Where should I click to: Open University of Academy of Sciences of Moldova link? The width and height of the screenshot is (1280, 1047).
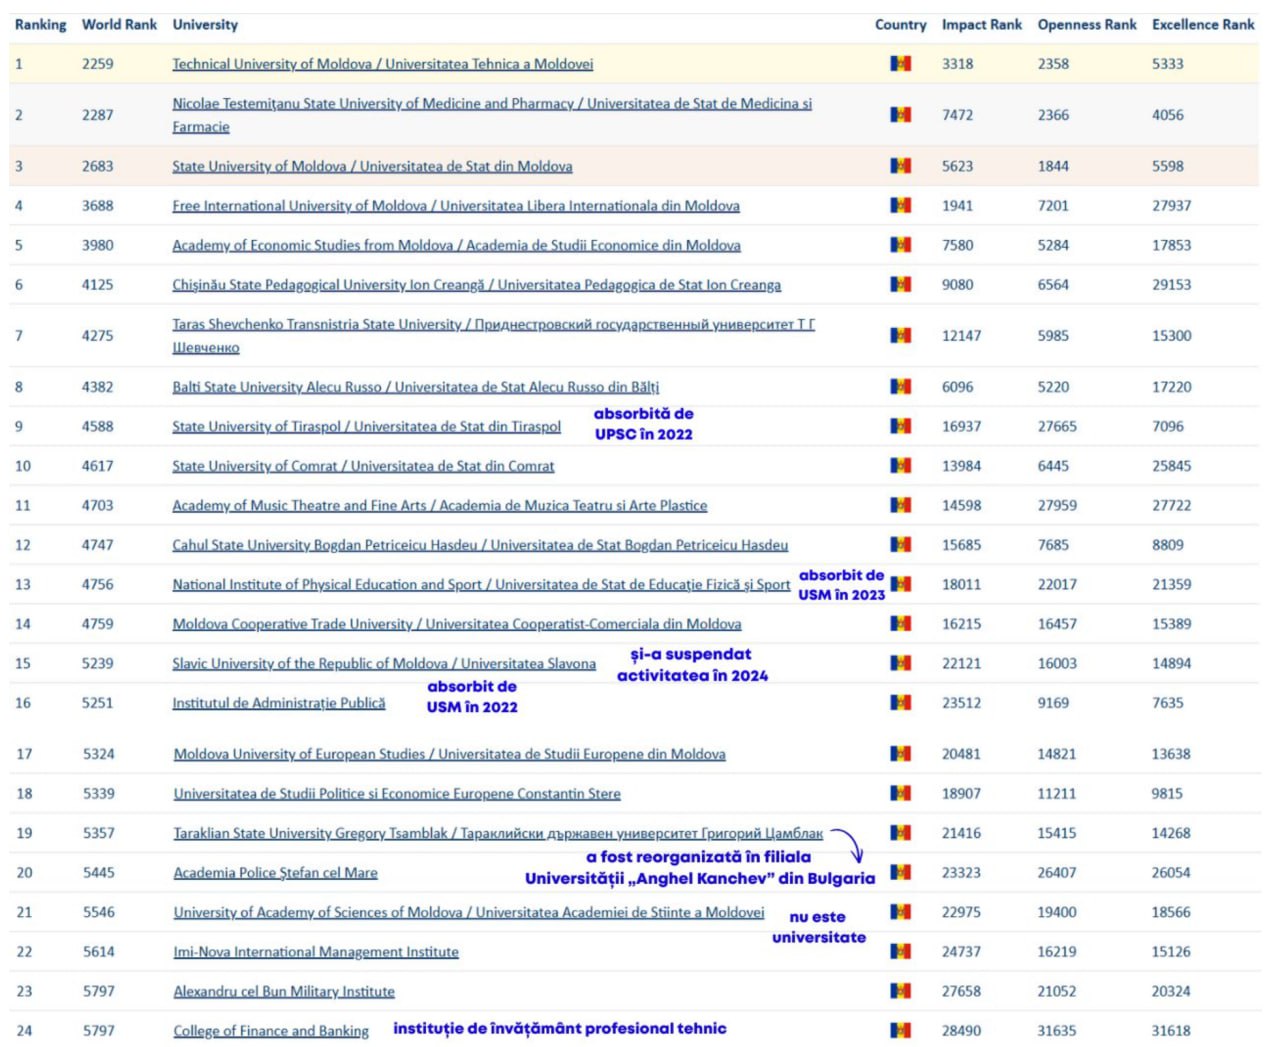[x=469, y=912]
